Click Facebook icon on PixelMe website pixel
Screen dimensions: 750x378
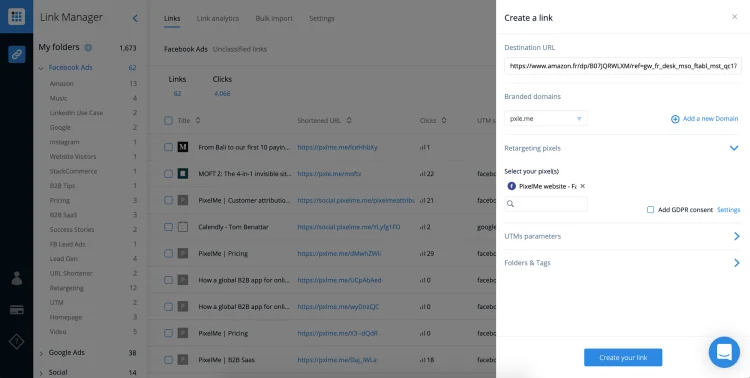pyautogui.click(x=512, y=186)
